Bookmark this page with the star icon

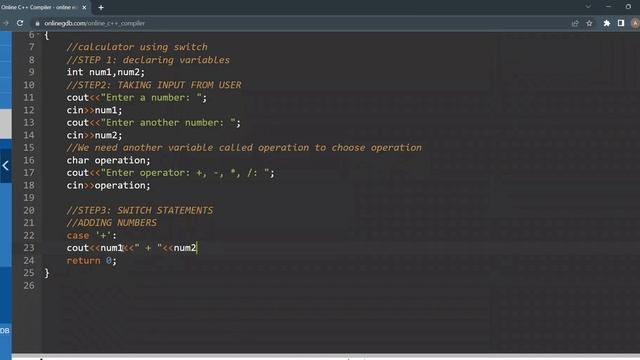(x=589, y=23)
